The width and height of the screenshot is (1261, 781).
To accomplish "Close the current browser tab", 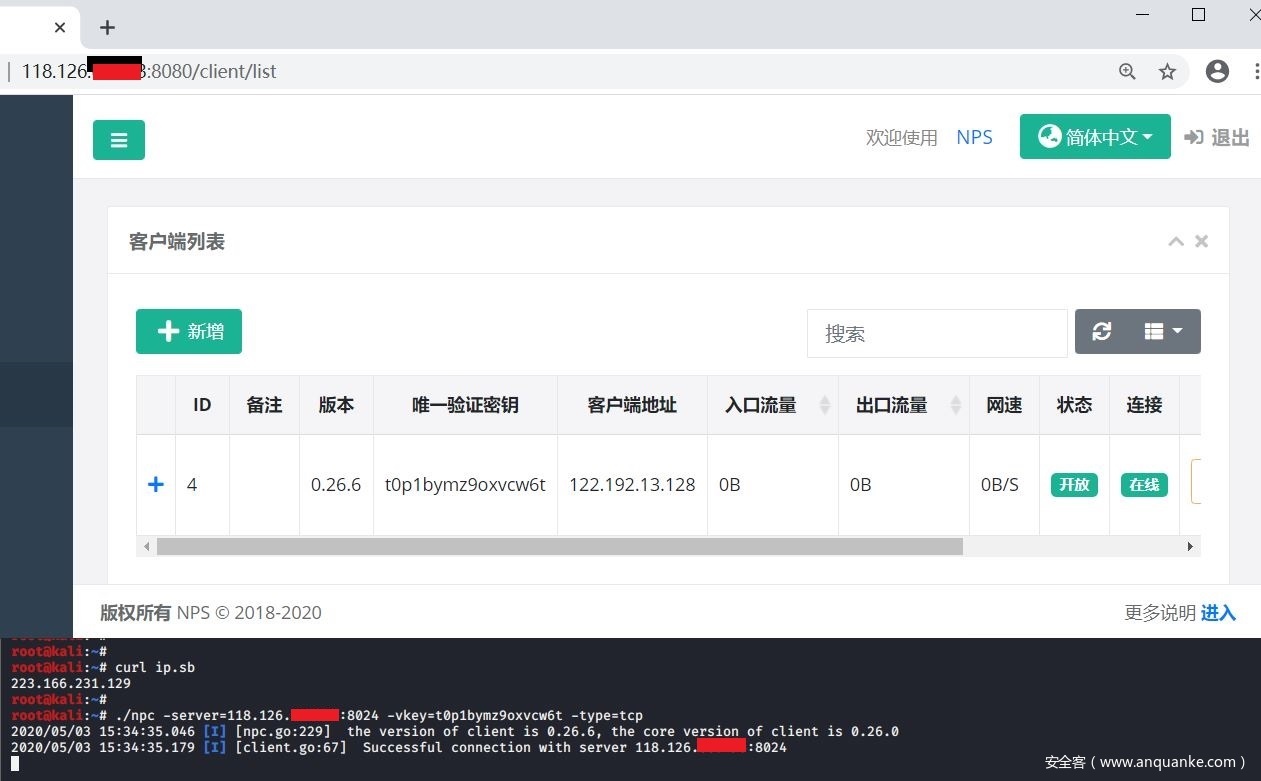I will pyautogui.click(x=60, y=27).
